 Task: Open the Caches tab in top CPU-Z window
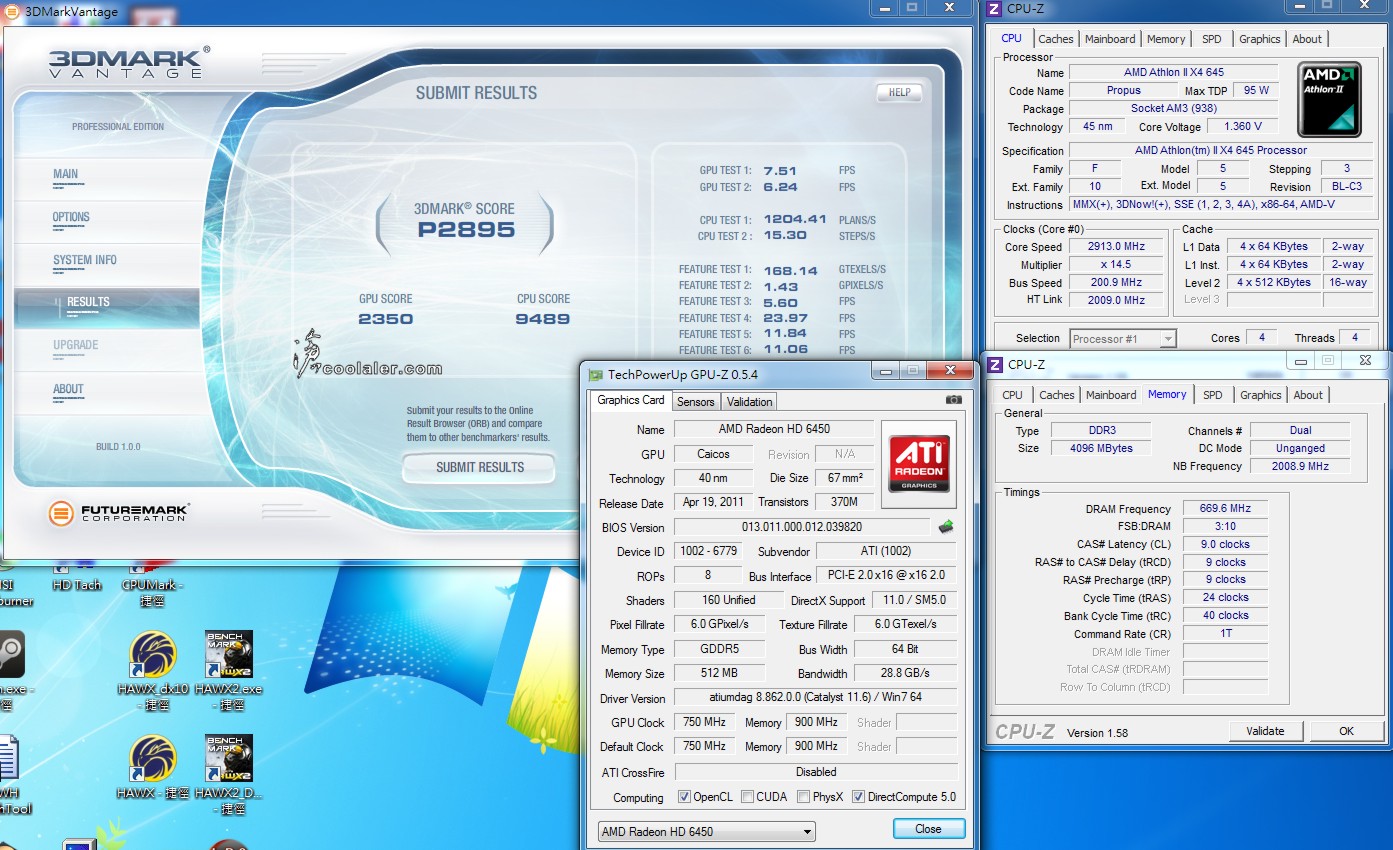pyautogui.click(x=1056, y=39)
